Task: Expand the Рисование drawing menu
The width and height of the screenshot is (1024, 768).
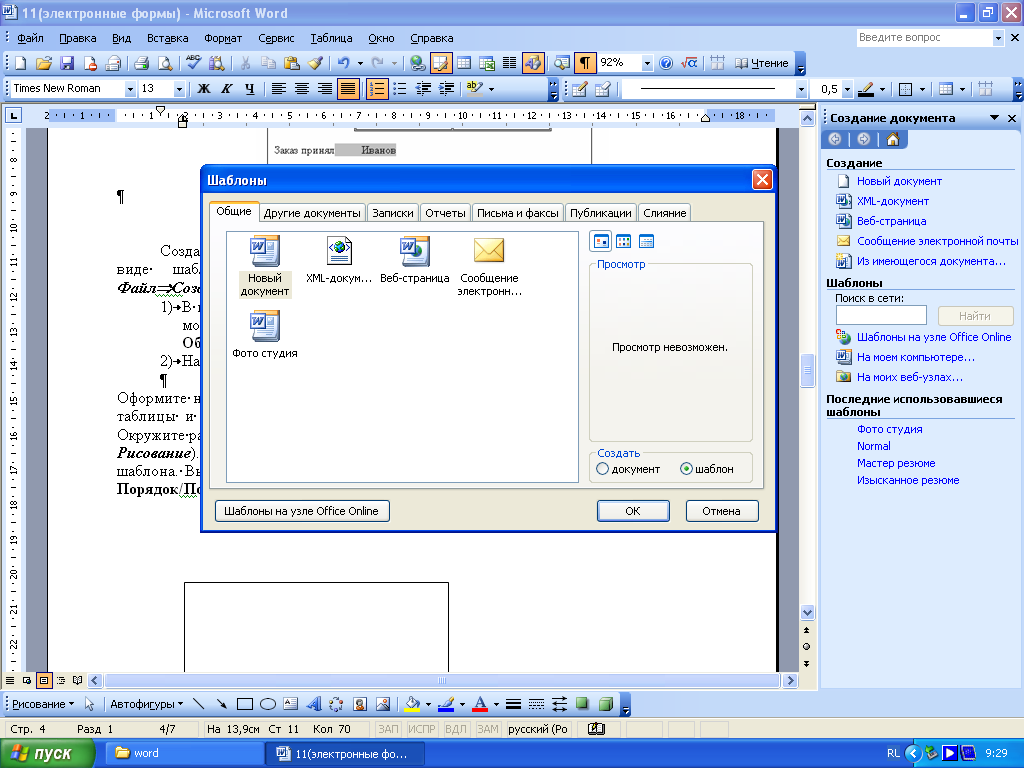Action: [43, 704]
